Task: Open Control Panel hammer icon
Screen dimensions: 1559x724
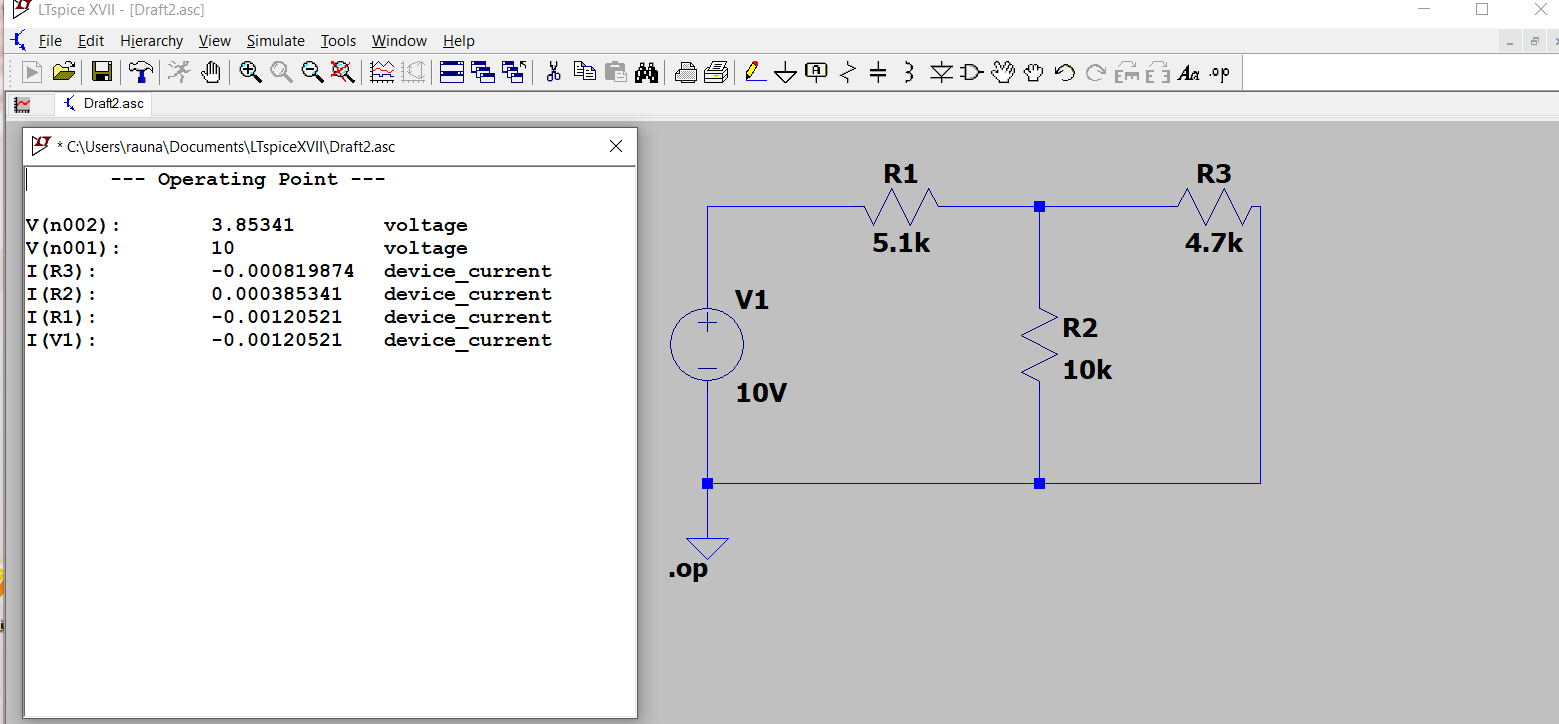Action: [142, 72]
